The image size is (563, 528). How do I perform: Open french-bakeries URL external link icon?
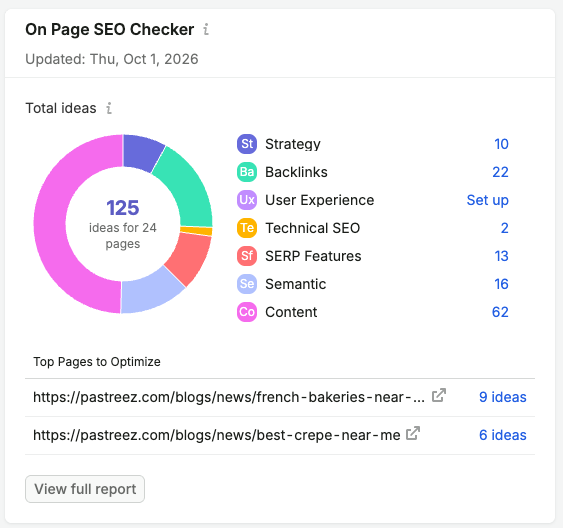[x=439, y=396]
